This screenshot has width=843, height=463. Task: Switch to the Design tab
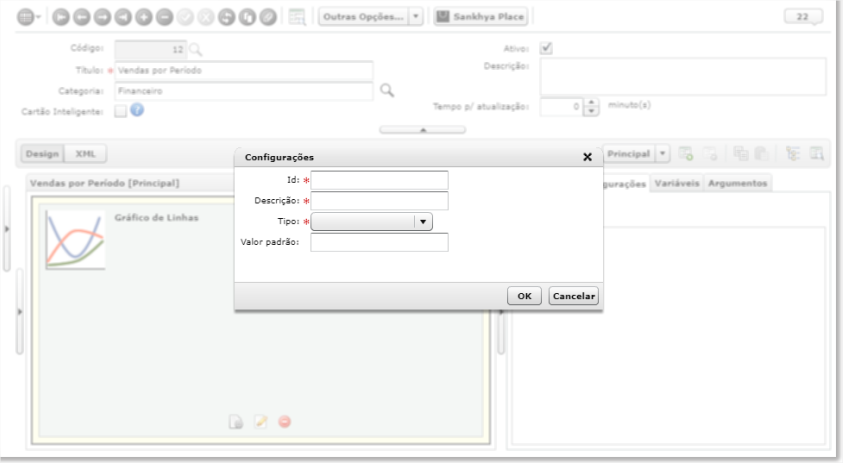pyautogui.click(x=42, y=154)
